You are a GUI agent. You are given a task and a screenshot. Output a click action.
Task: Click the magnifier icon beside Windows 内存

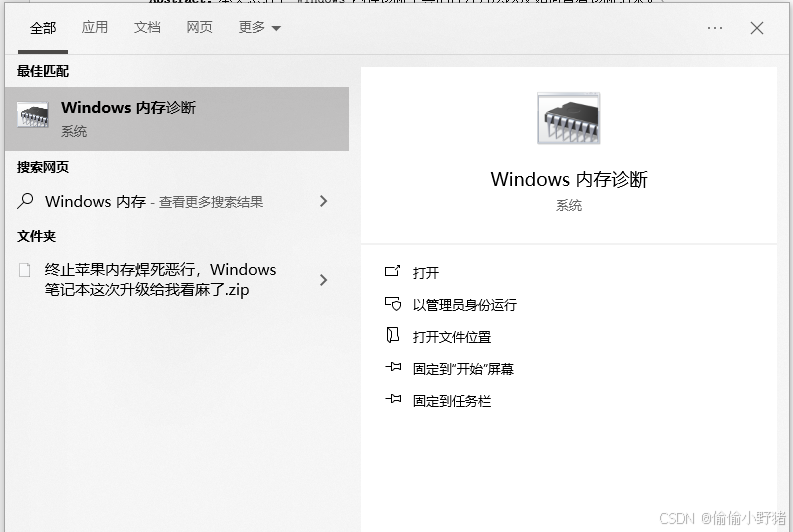pos(25,201)
